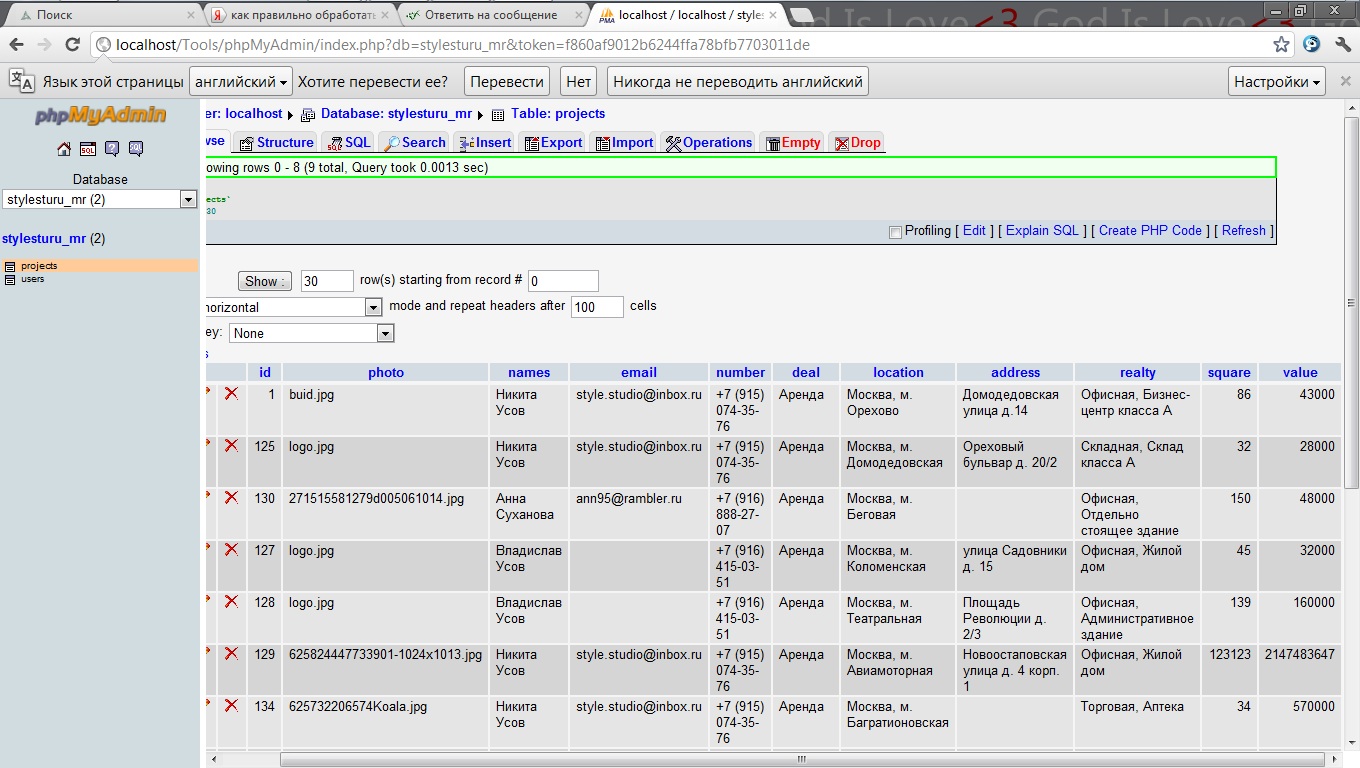Close the 'как правильно обработать' tab
The height and width of the screenshot is (768, 1360).
385,15
